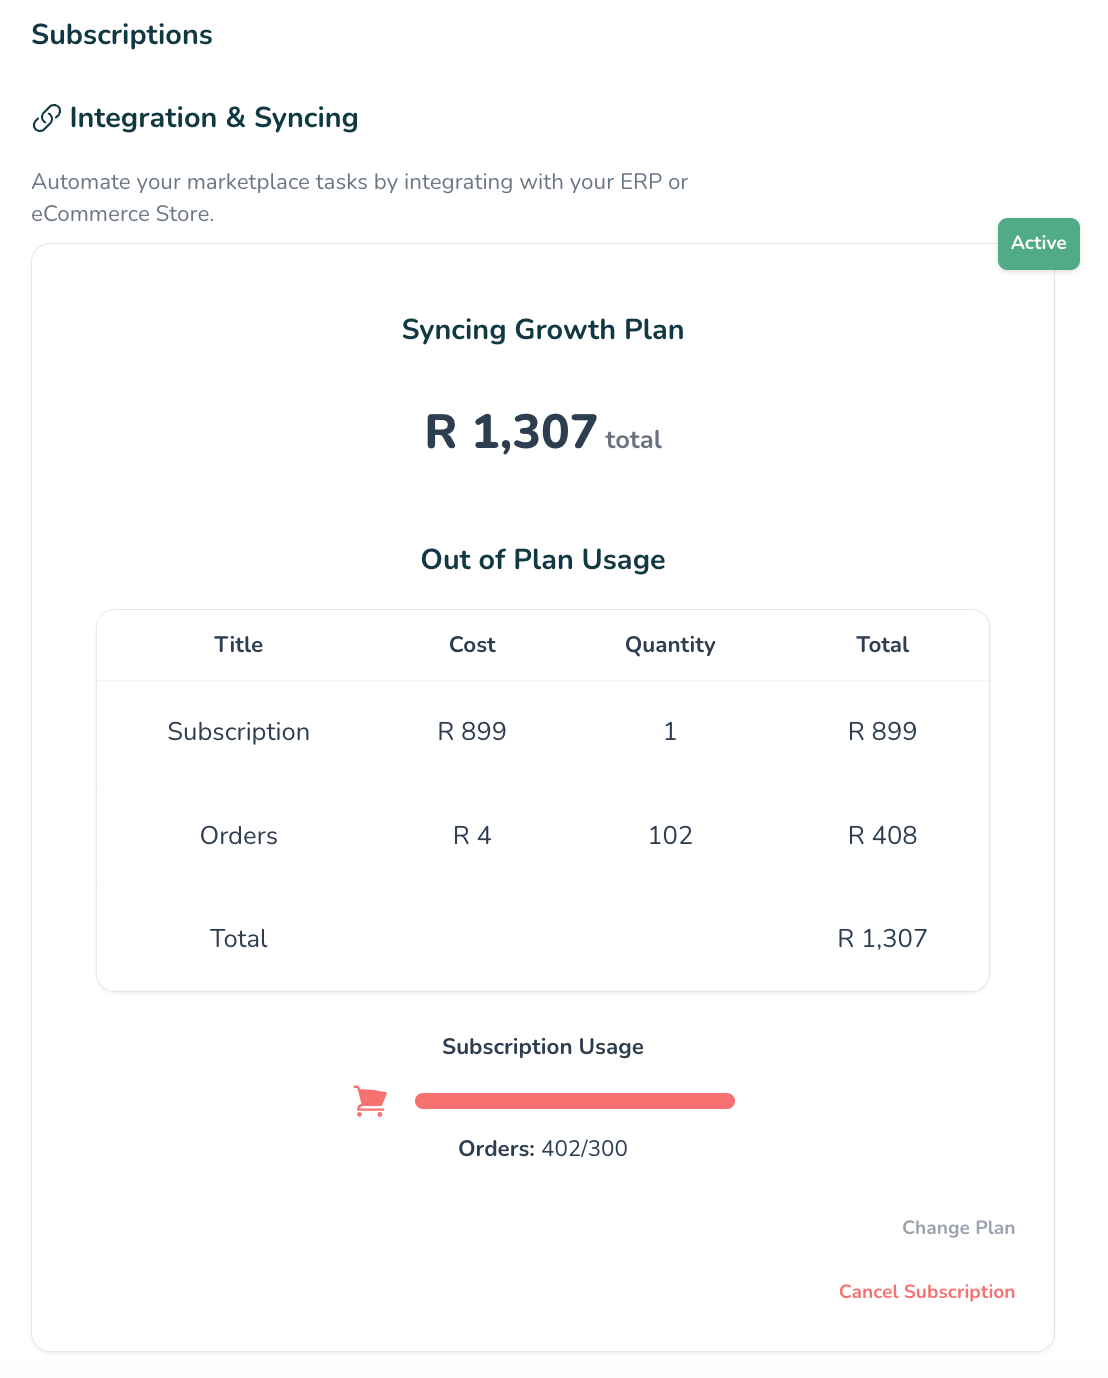Click the Cancel Subscription link
1108x1378 pixels.
[x=926, y=1292]
